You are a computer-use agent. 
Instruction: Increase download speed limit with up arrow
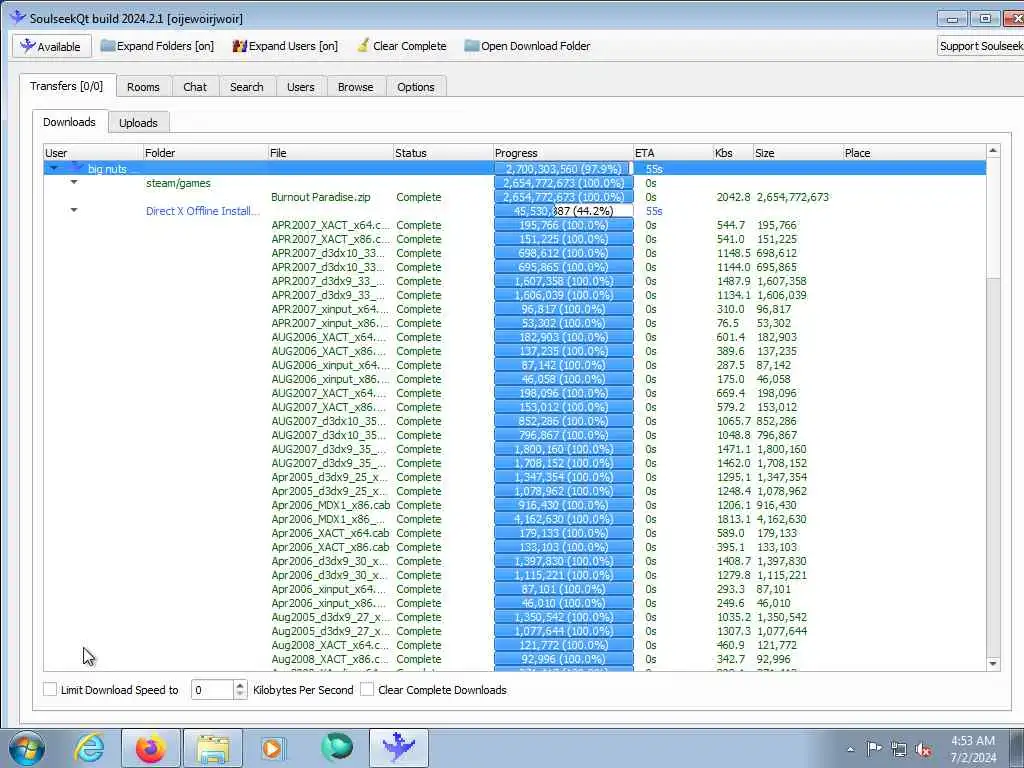click(240, 685)
